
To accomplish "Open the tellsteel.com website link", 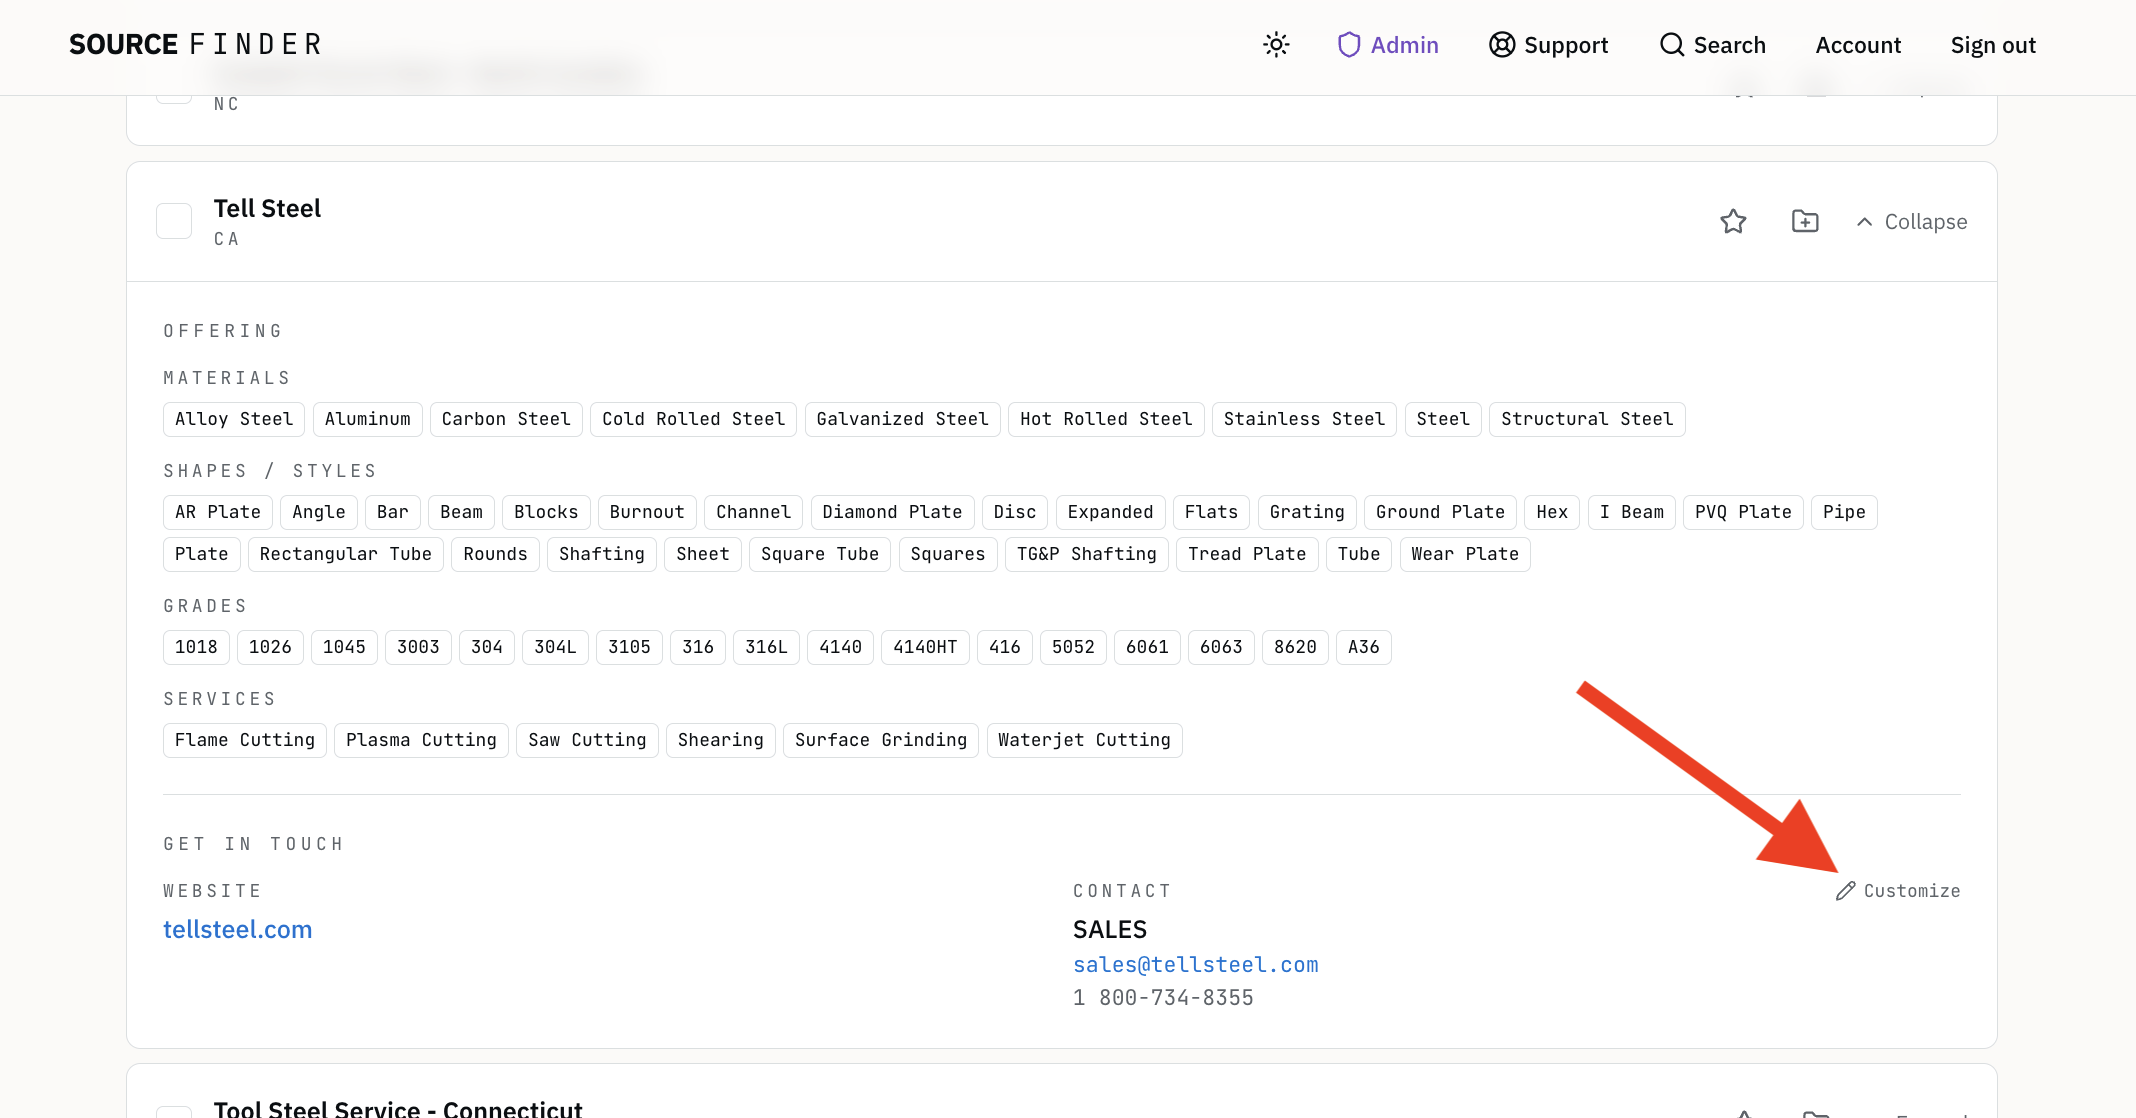I will [x=238, y=930].
